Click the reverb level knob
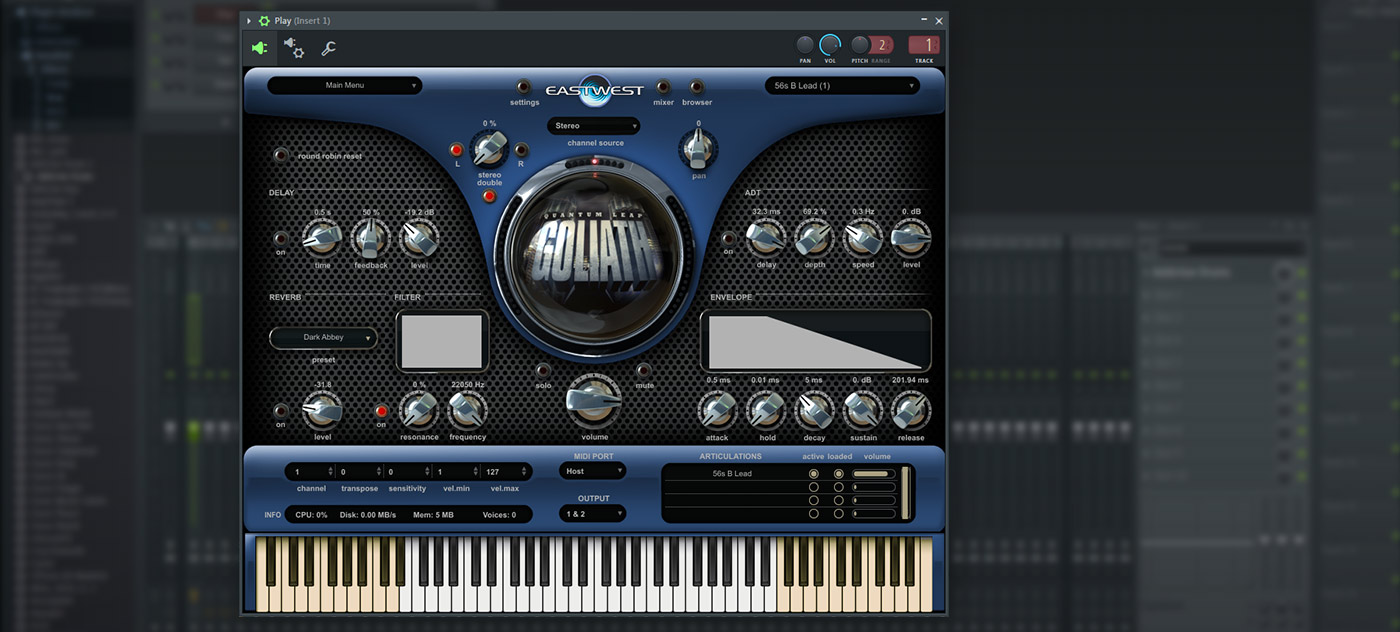 322,410
